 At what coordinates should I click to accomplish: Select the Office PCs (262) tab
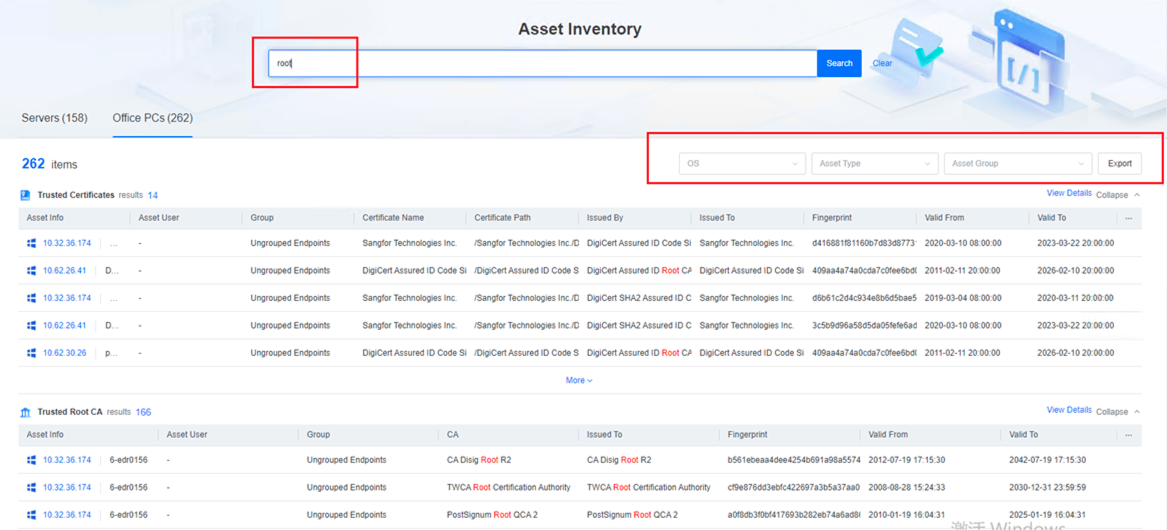[152, 118]
